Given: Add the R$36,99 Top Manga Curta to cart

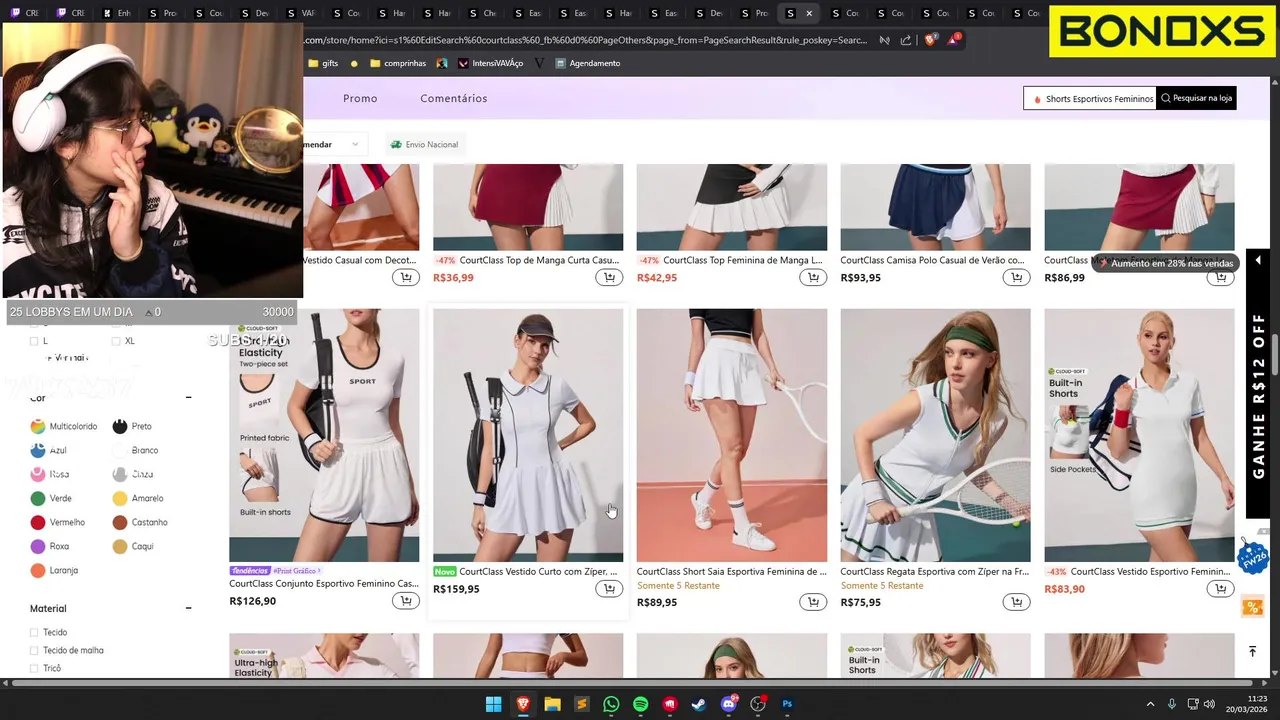Looking at the screenshot, I should coord(609,277).
